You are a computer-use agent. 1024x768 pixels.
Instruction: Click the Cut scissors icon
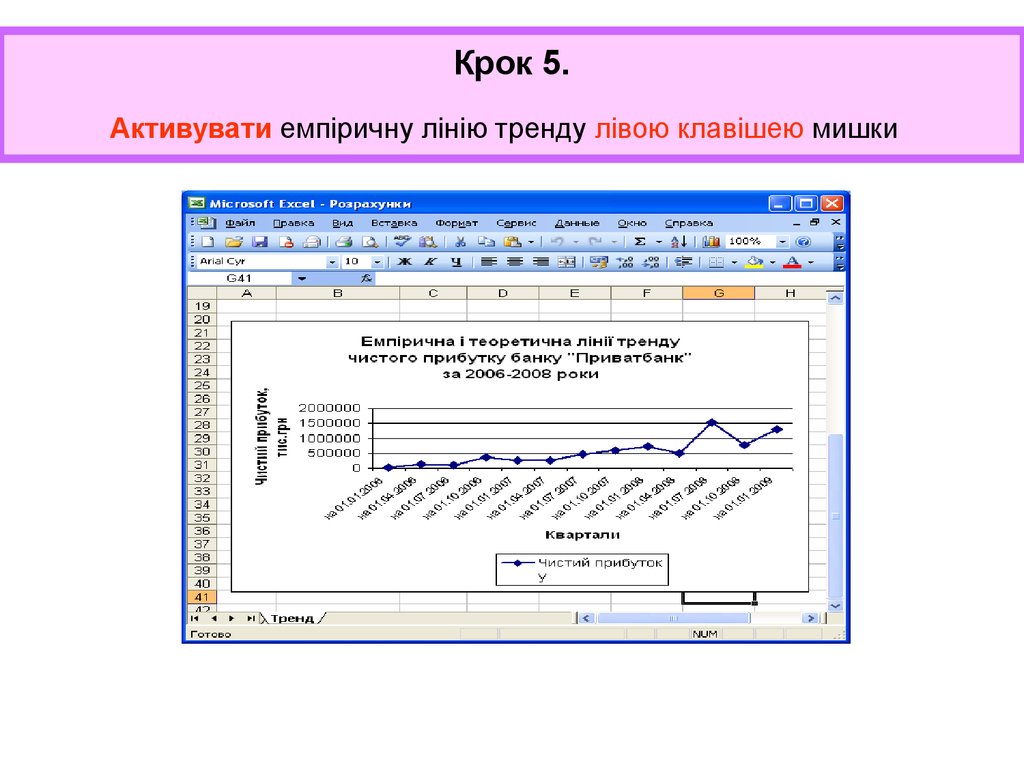(x=460, y=242)
